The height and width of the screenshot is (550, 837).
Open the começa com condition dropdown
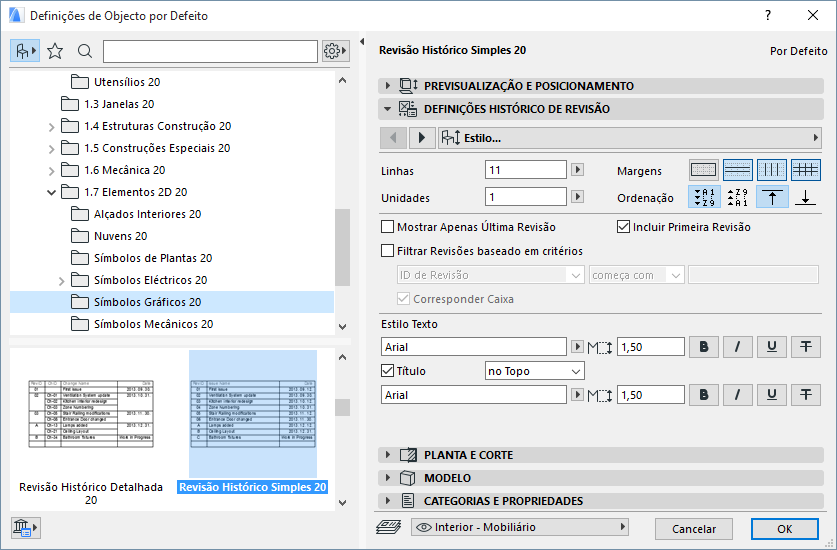(636, 275)
